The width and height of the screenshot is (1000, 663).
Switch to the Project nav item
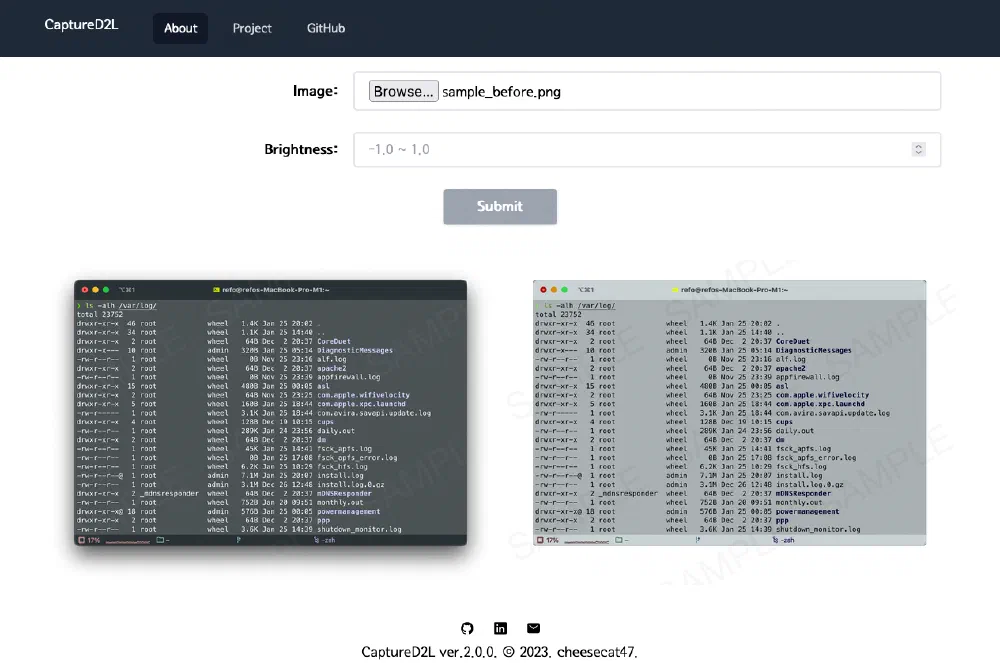click(x=252, y=28)
